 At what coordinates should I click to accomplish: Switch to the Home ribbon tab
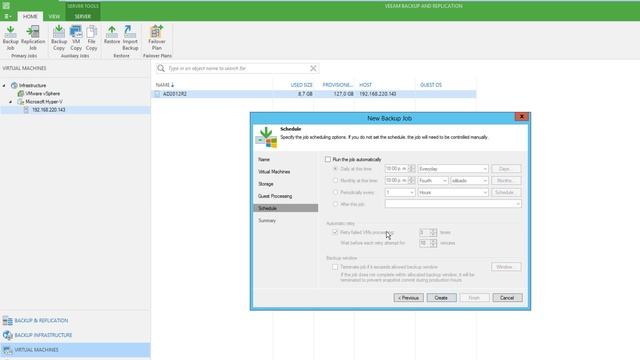point(30,16)
